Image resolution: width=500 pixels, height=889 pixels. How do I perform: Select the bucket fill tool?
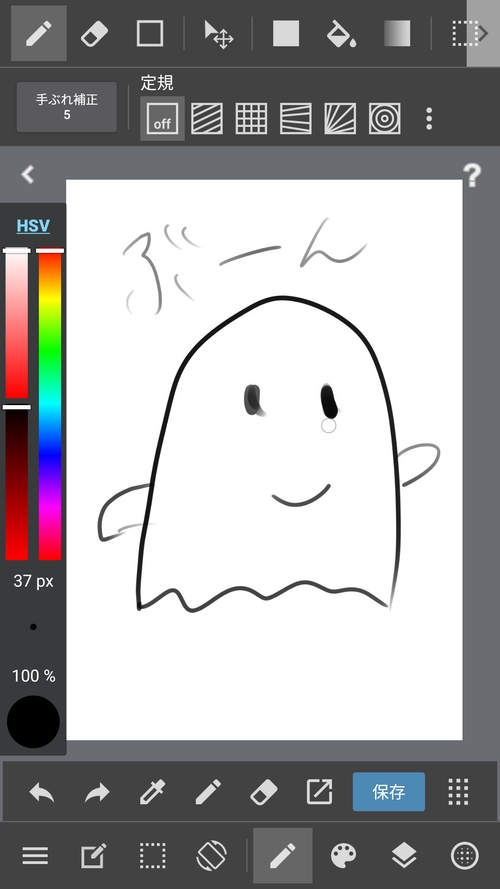(341, 33)
